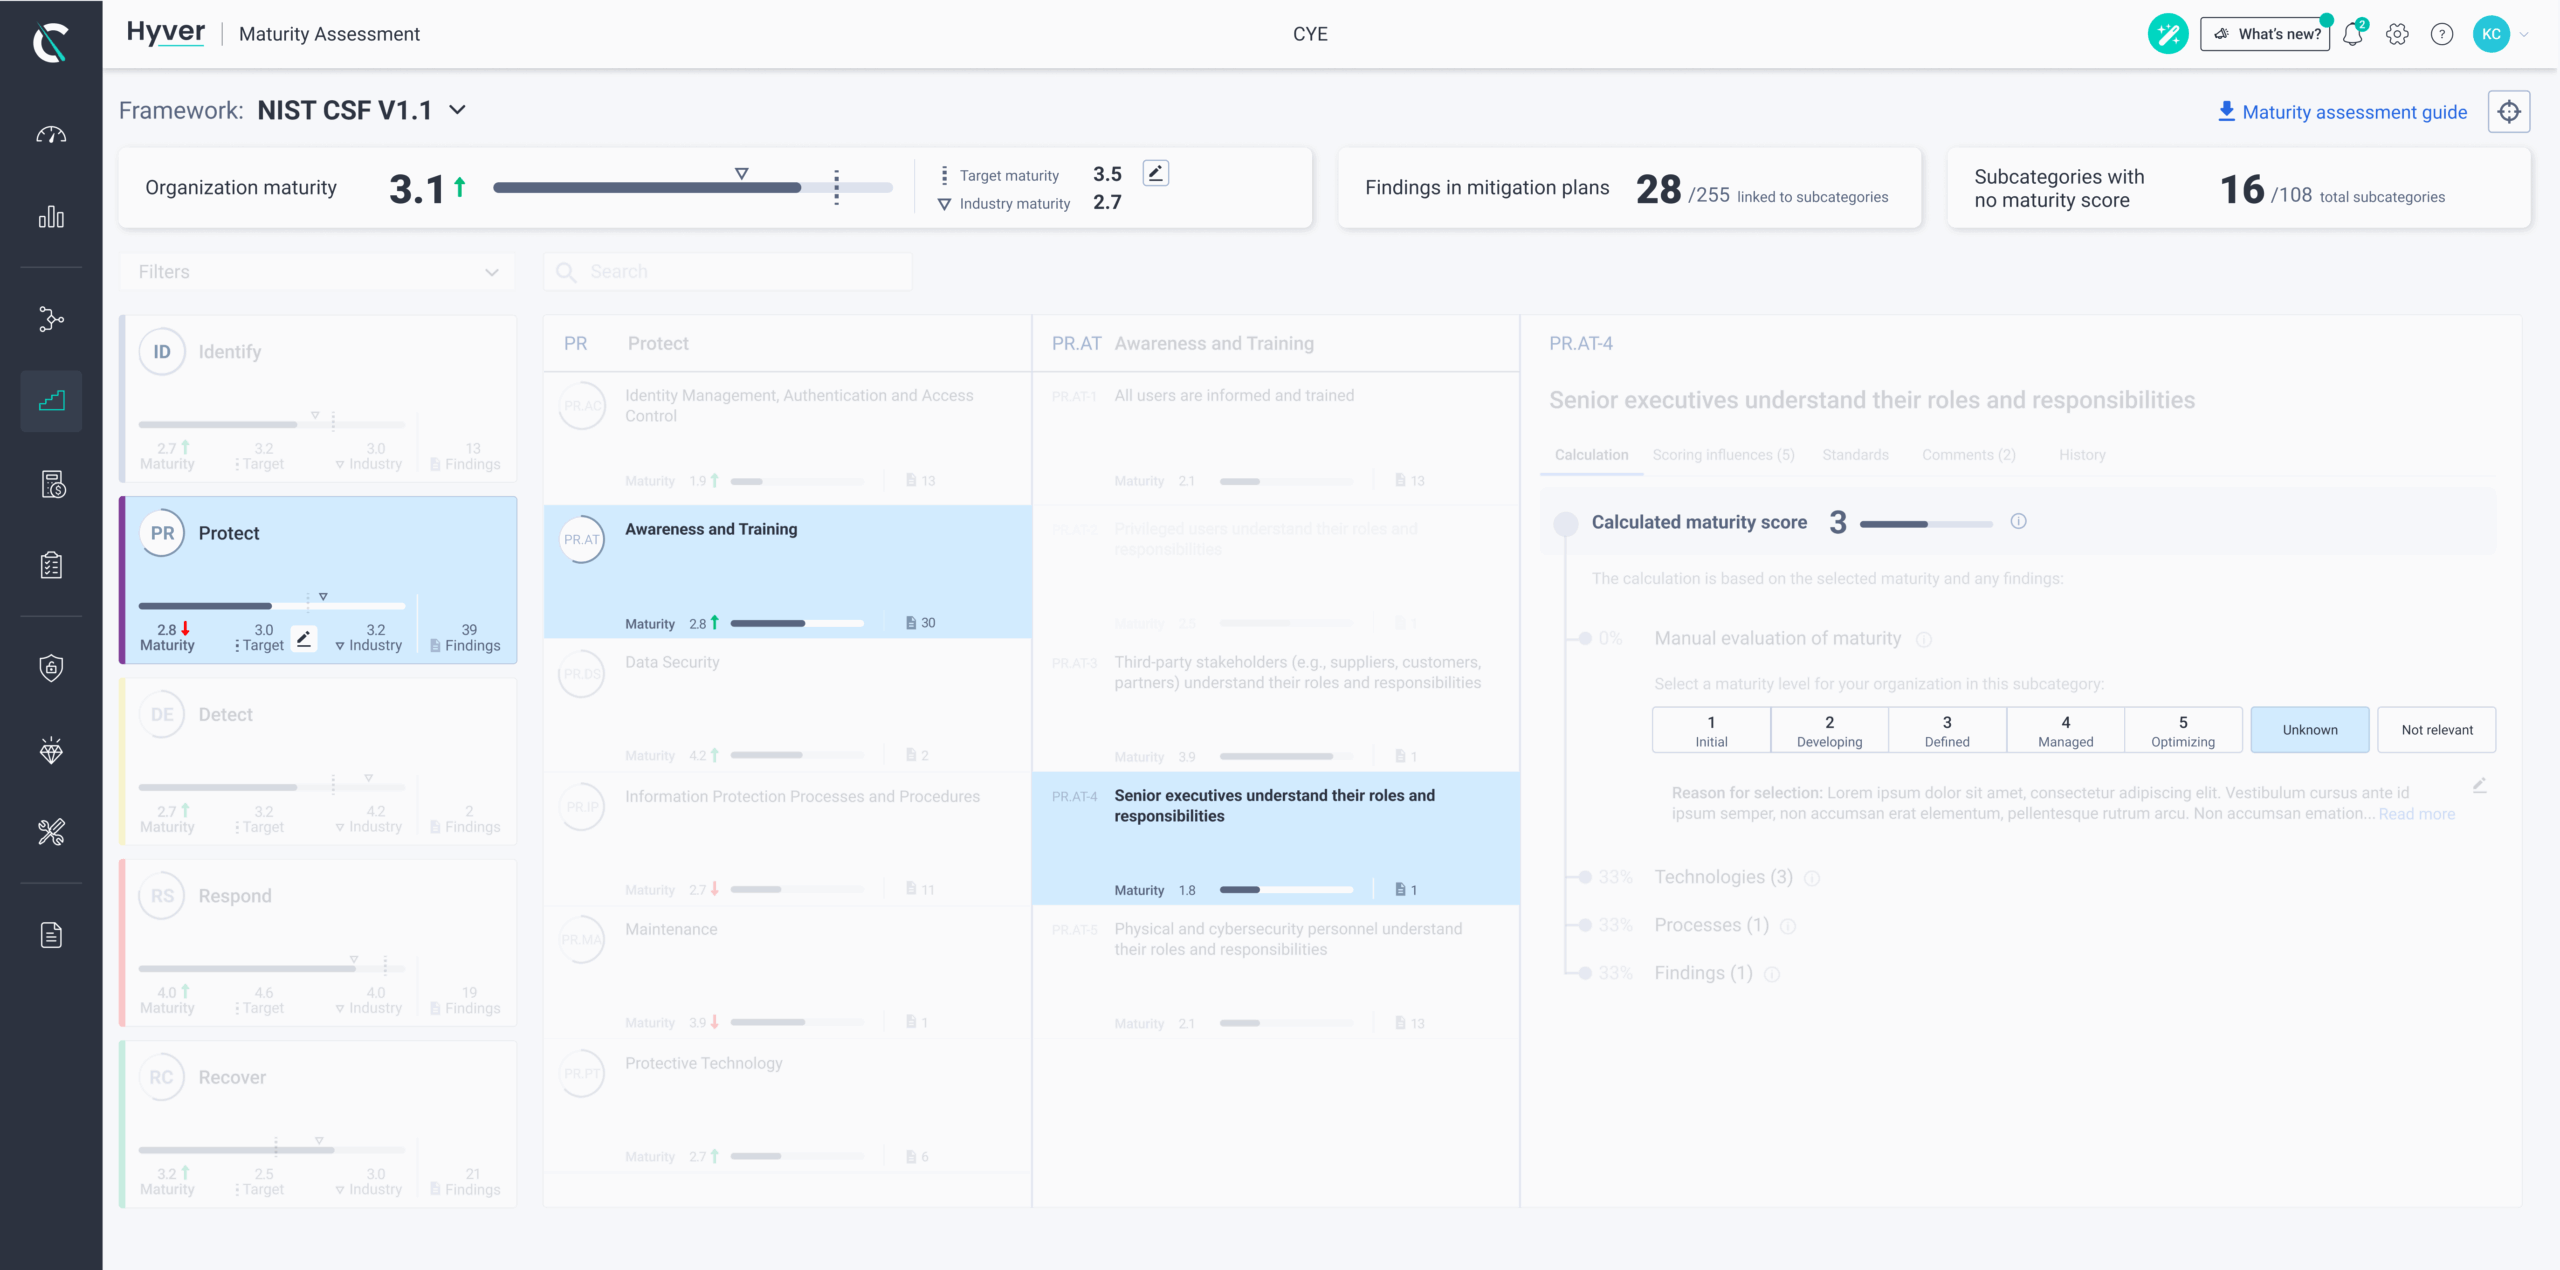Select maturity level 5 Optimizing

pos(2183,730)
